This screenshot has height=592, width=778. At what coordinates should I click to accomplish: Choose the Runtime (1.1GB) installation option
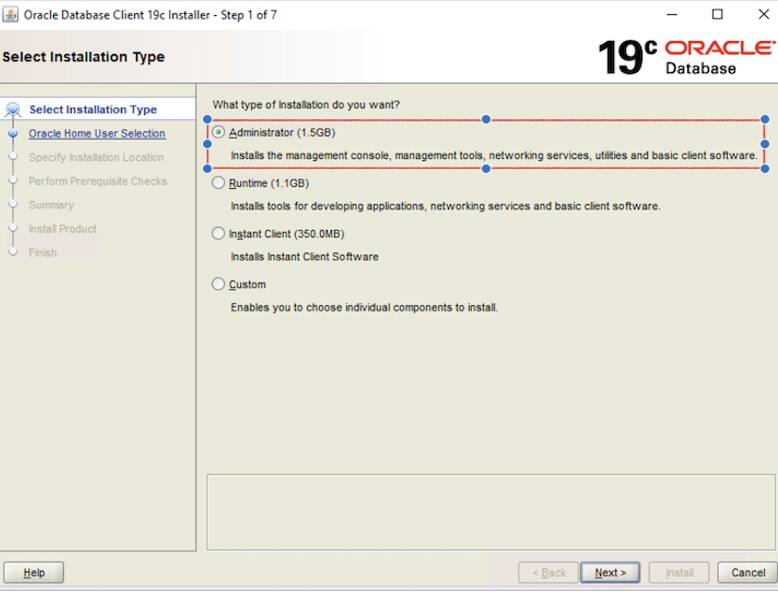click(x=218, y=183)
